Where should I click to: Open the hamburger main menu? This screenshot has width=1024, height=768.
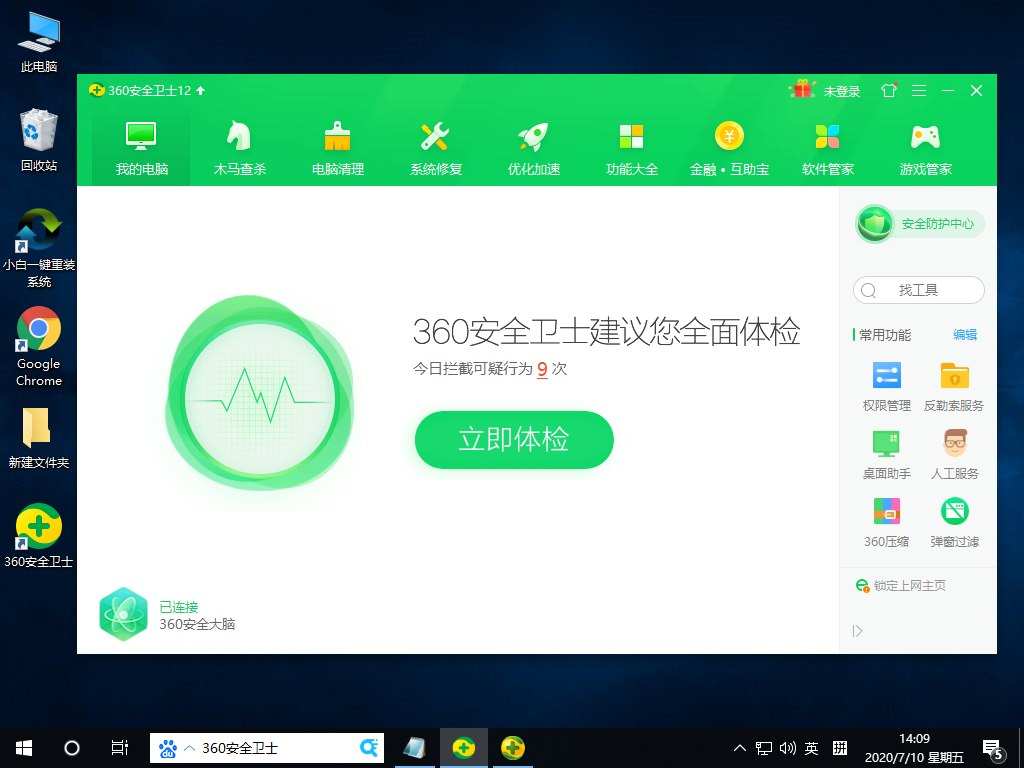[x=918, y=90]
